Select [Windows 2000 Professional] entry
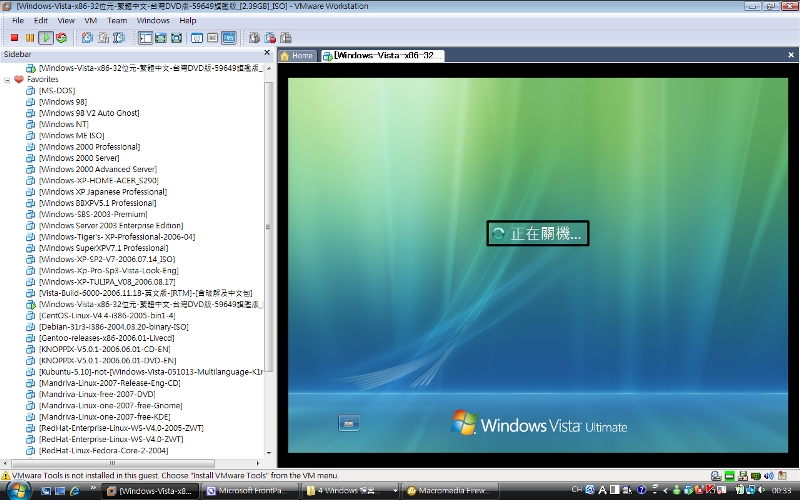This screenshot has height=500, width=800. click(90, 147)
